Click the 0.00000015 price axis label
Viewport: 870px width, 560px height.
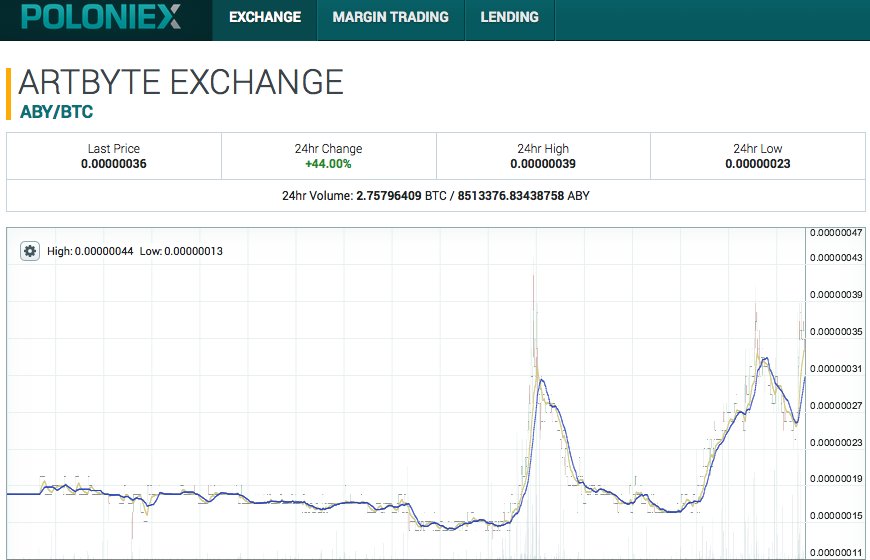point(836,516)
